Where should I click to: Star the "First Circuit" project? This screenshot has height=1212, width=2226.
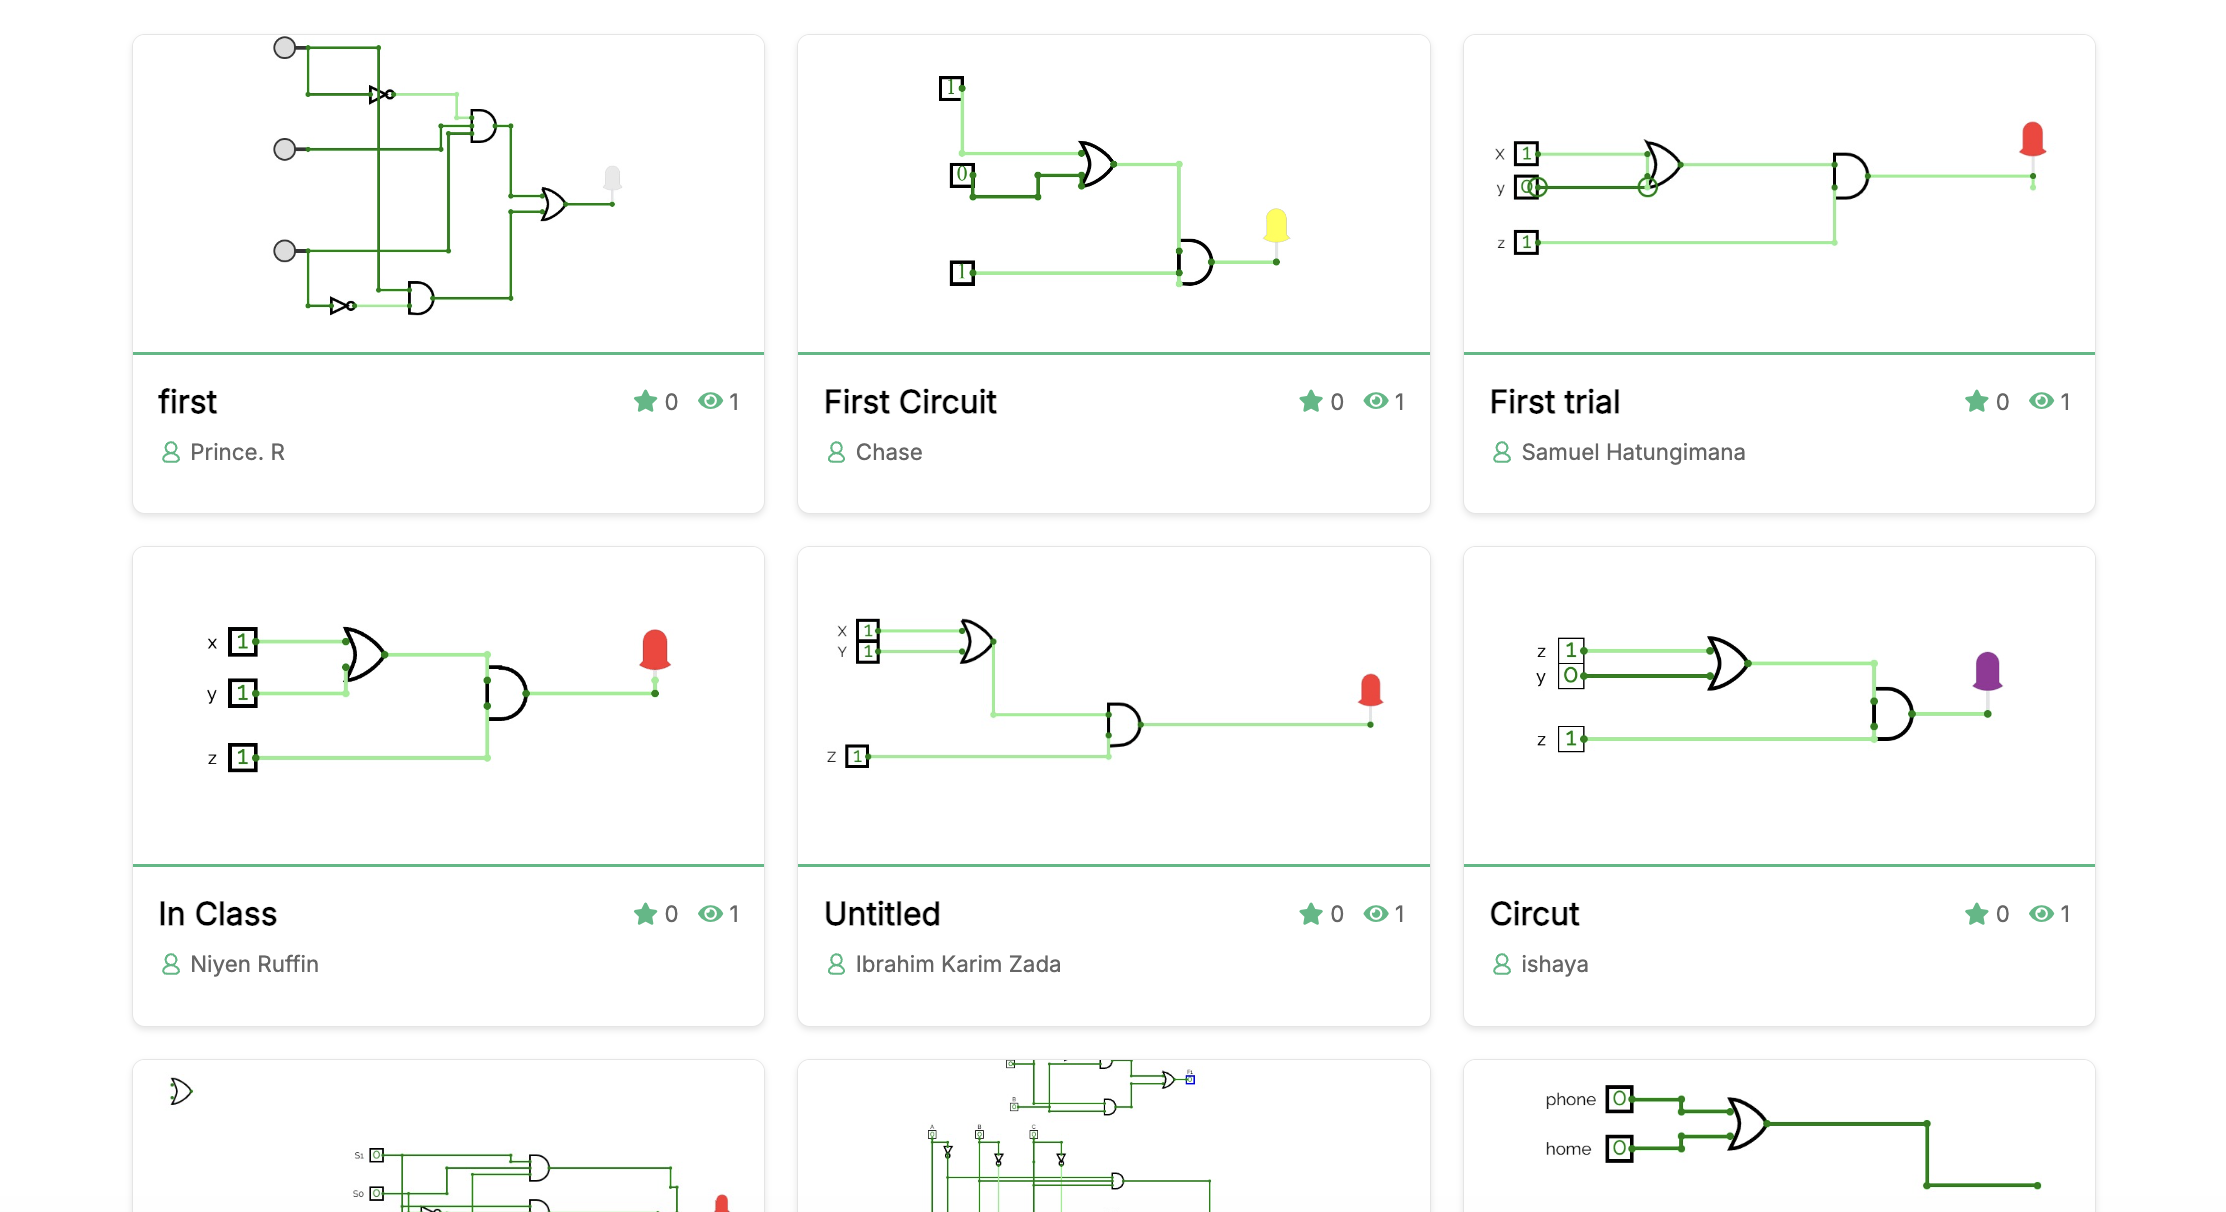pos(1311,401)
